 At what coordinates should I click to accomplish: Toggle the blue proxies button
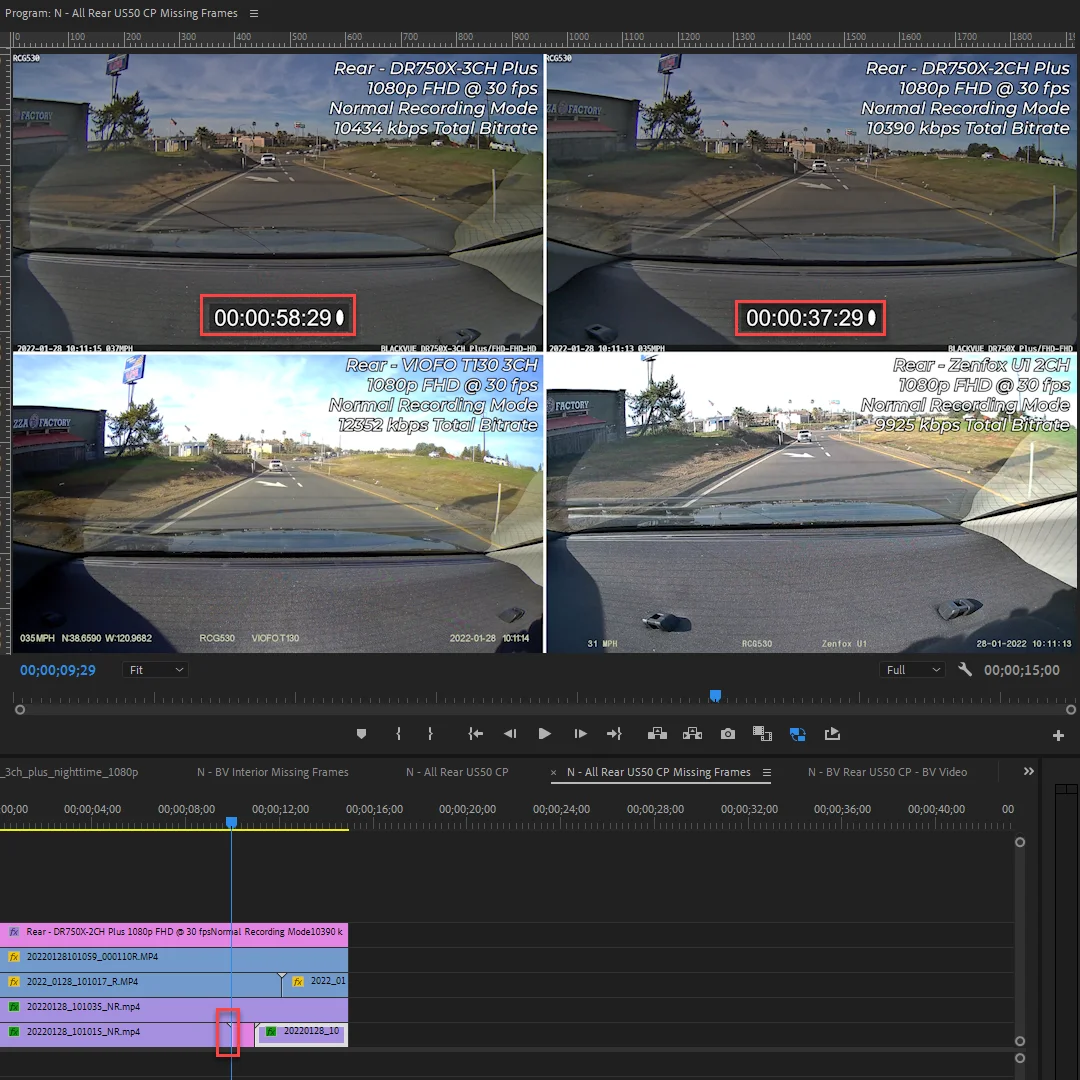798,734
